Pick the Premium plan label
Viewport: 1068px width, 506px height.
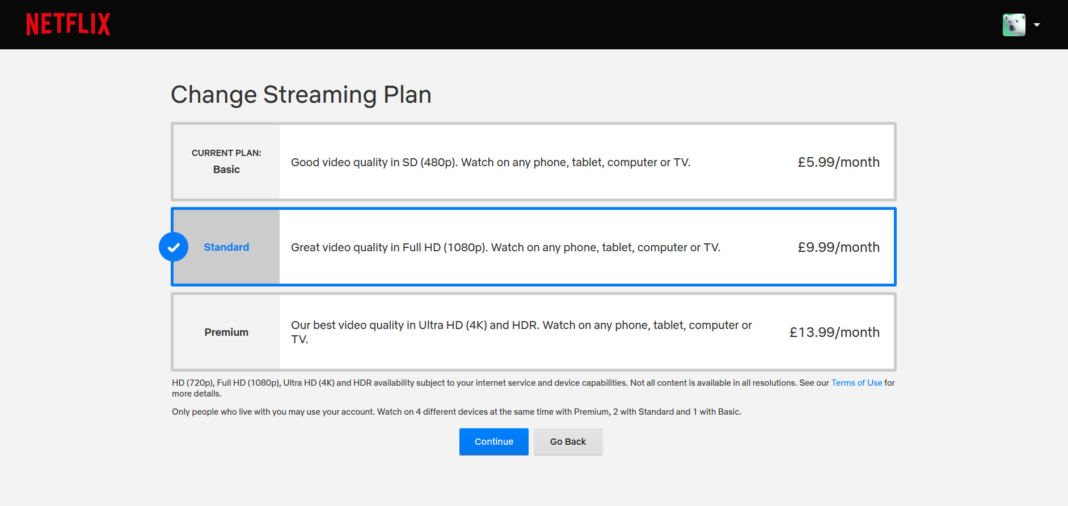pyautogui.click(x=226, y=332)
